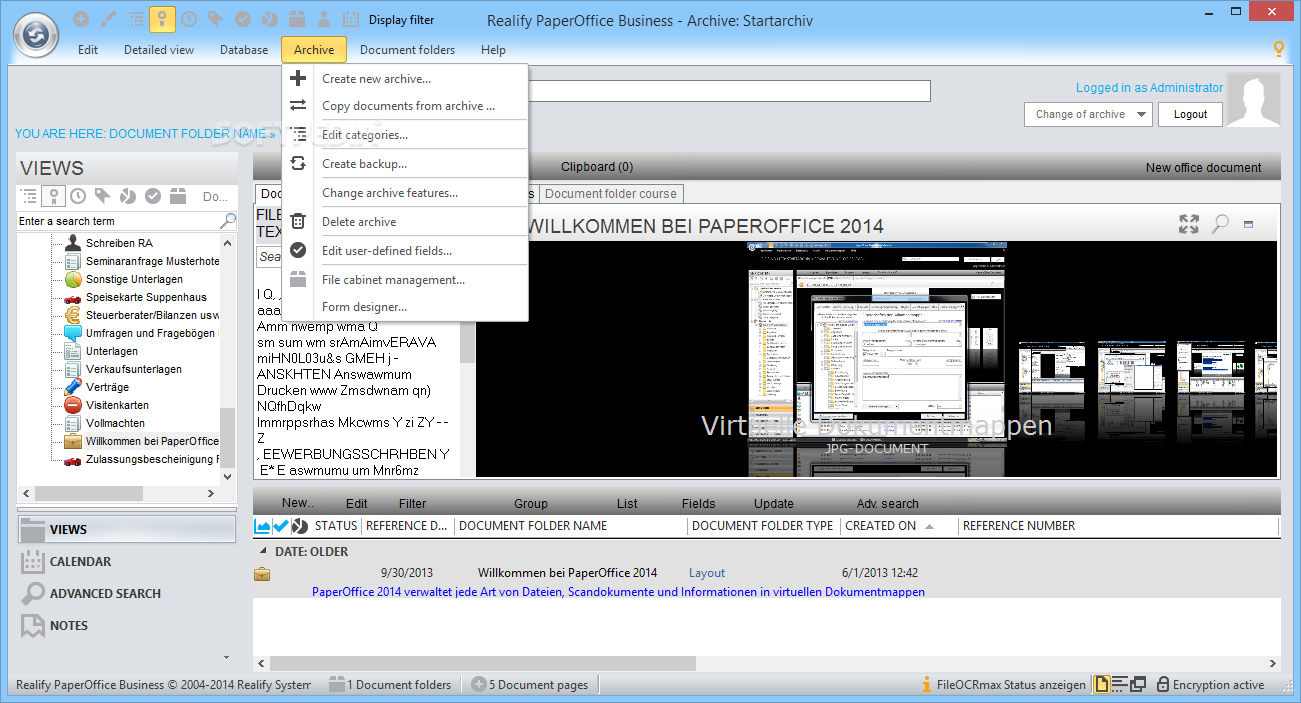Choose Edit user-defined fields...
The height and width of the screenshot is (703, 1301).
click(x=405, y=251)
